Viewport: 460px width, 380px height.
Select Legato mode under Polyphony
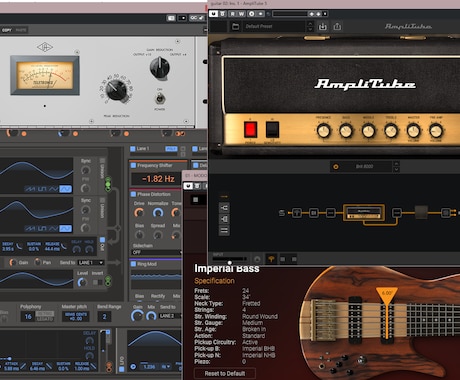45,319
